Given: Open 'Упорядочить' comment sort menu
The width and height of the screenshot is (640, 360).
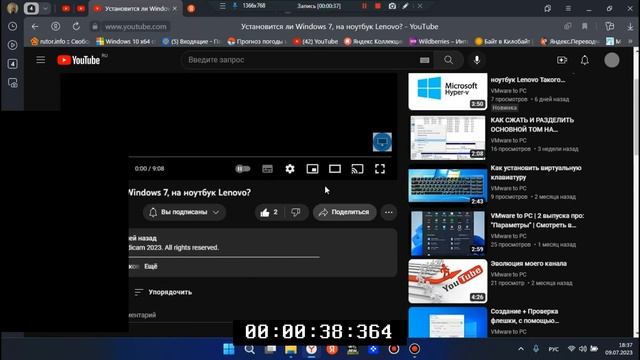Looking at the screenshot, I should point(163,292).
